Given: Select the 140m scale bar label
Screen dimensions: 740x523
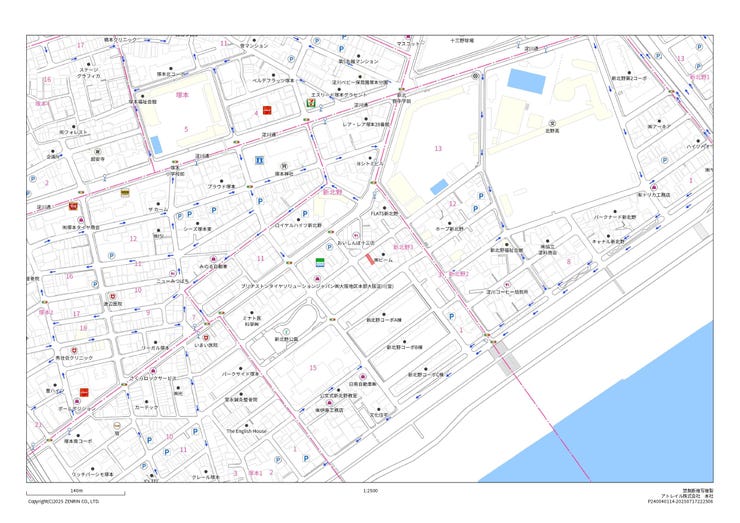Looking at the screenshot, I should [x=76, y=490].
